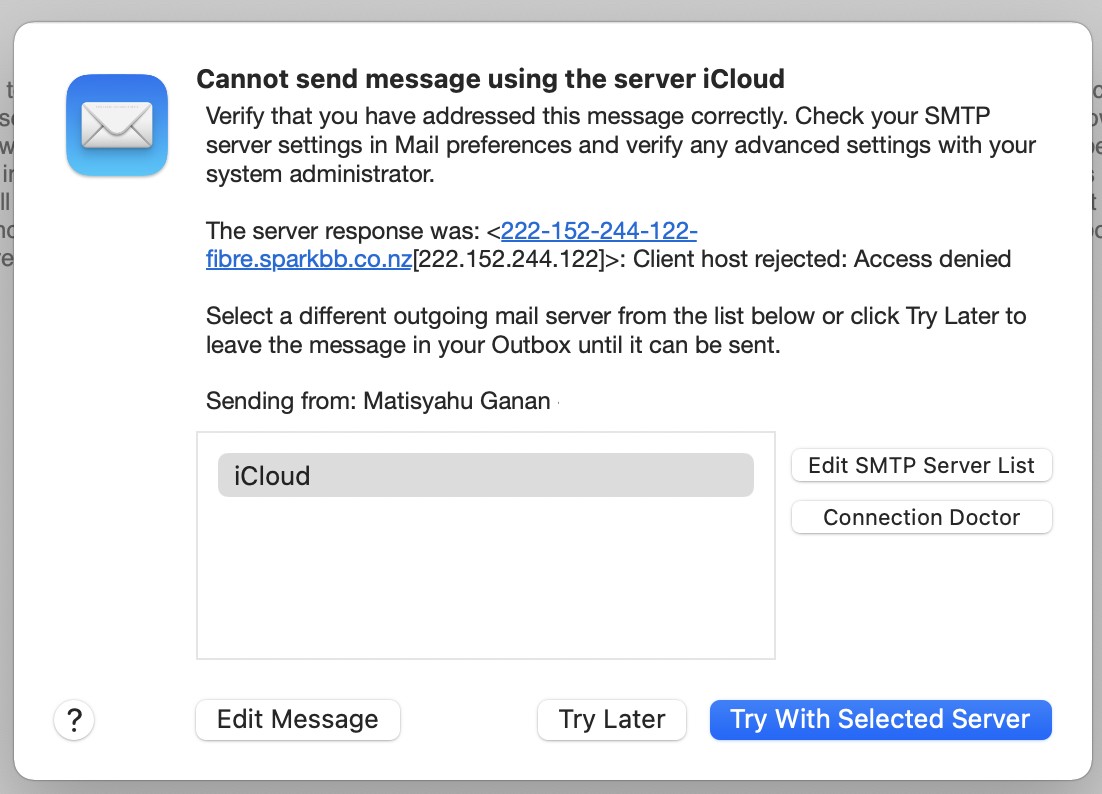Click "The server response was:" text
The width and height of the screenshot is (1102, 794).
coord(343,232)
